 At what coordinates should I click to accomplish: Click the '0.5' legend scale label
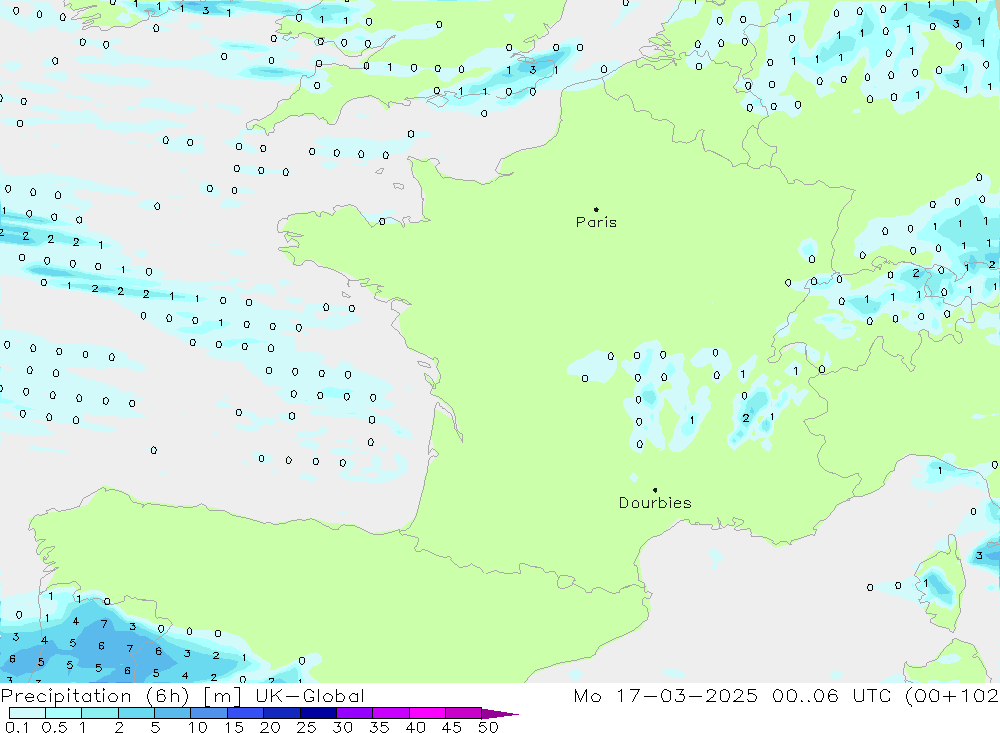(54, 727)
